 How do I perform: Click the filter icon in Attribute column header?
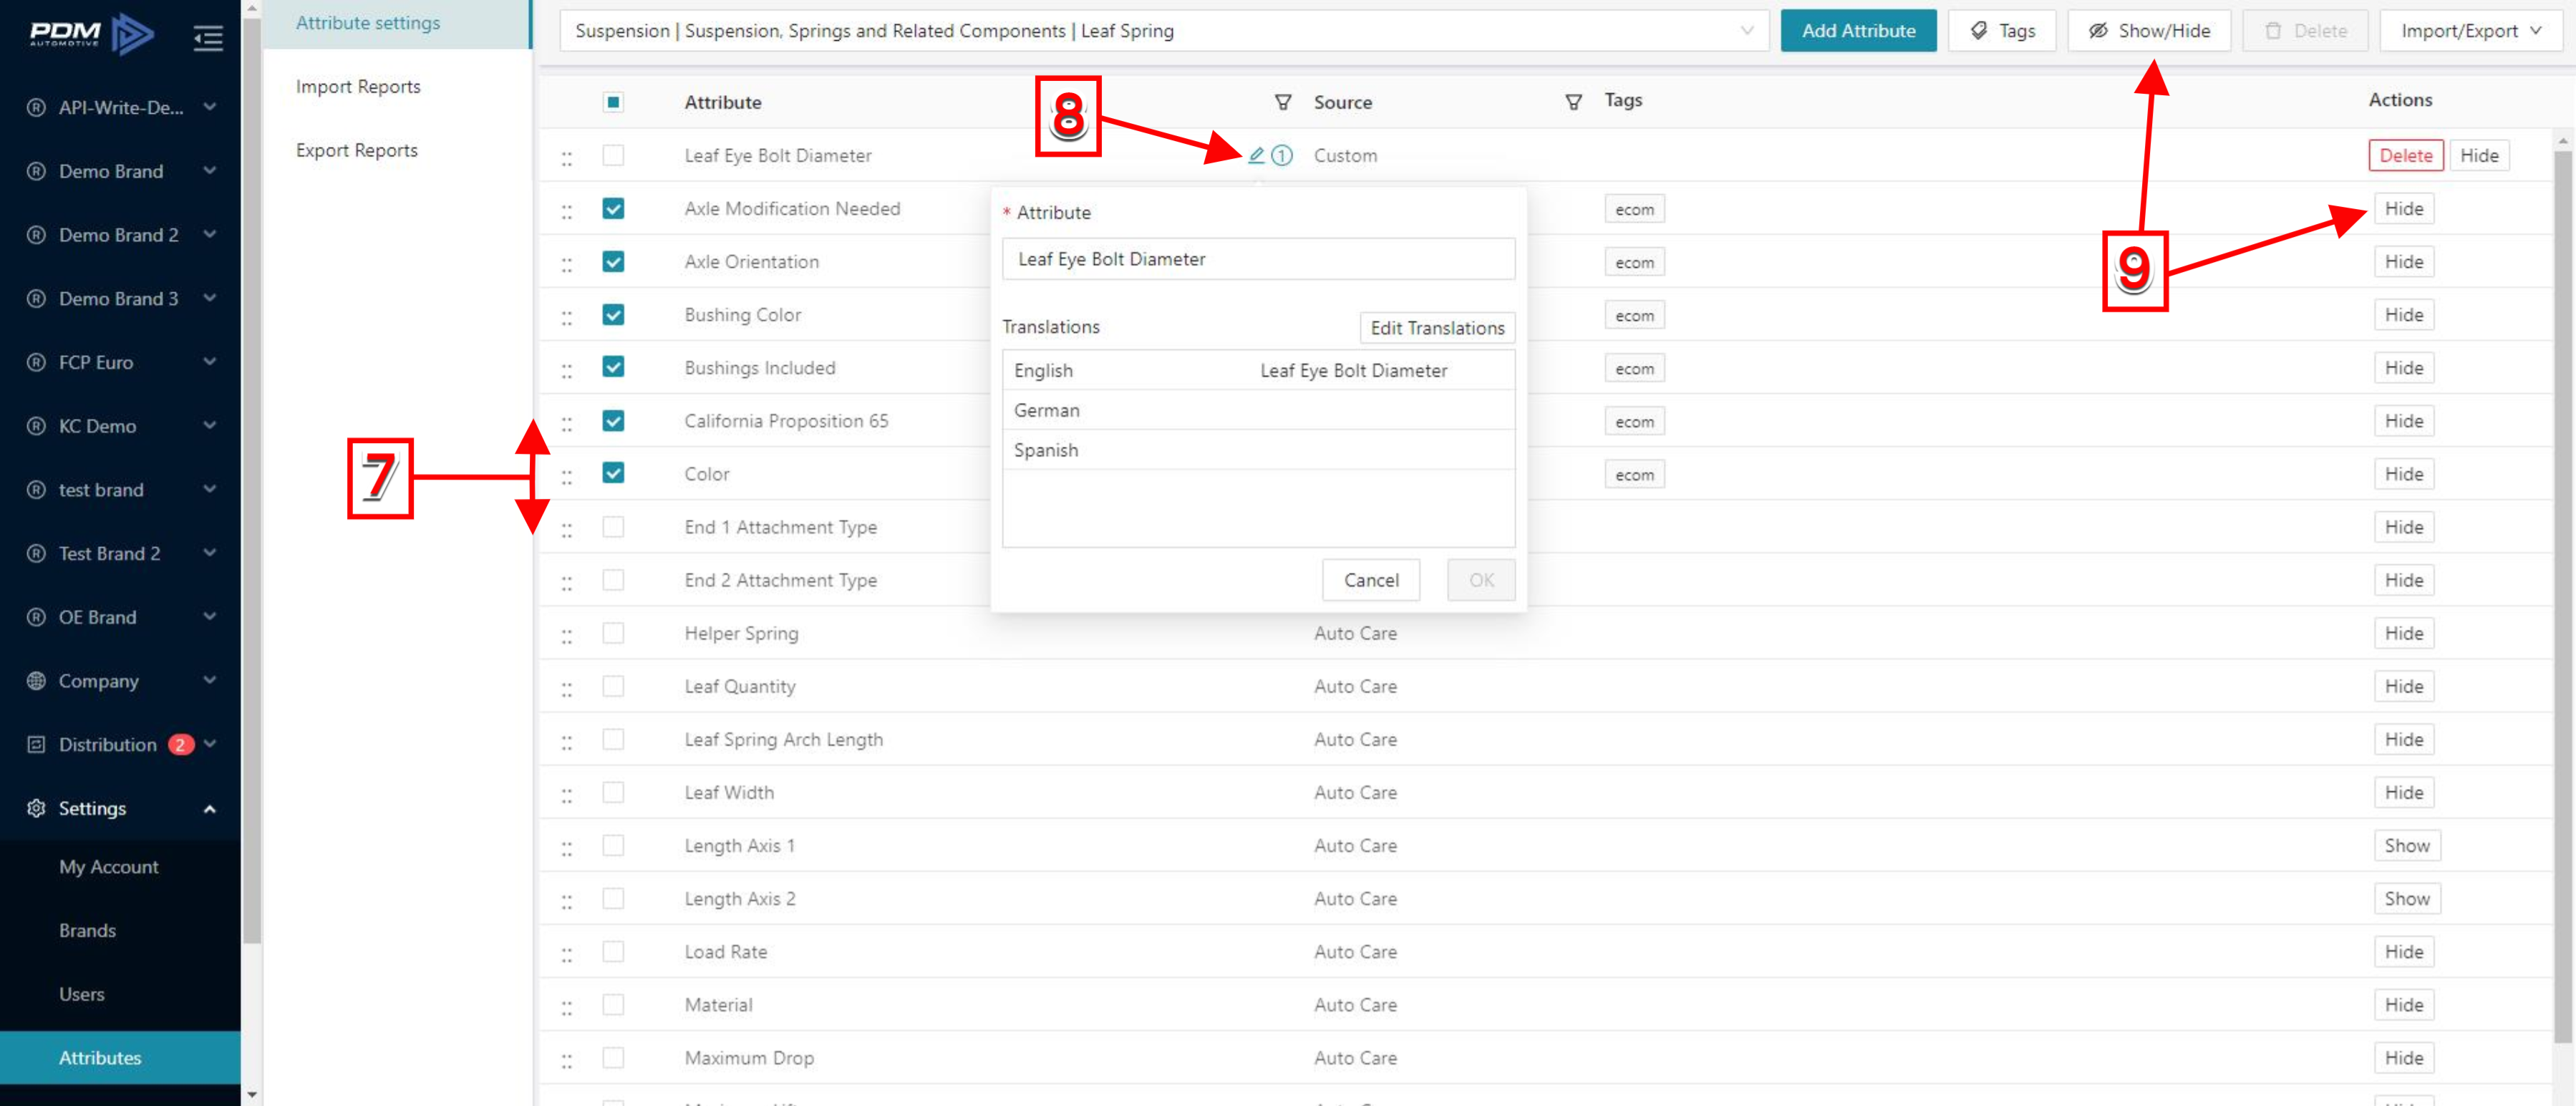coord(1282,102)
